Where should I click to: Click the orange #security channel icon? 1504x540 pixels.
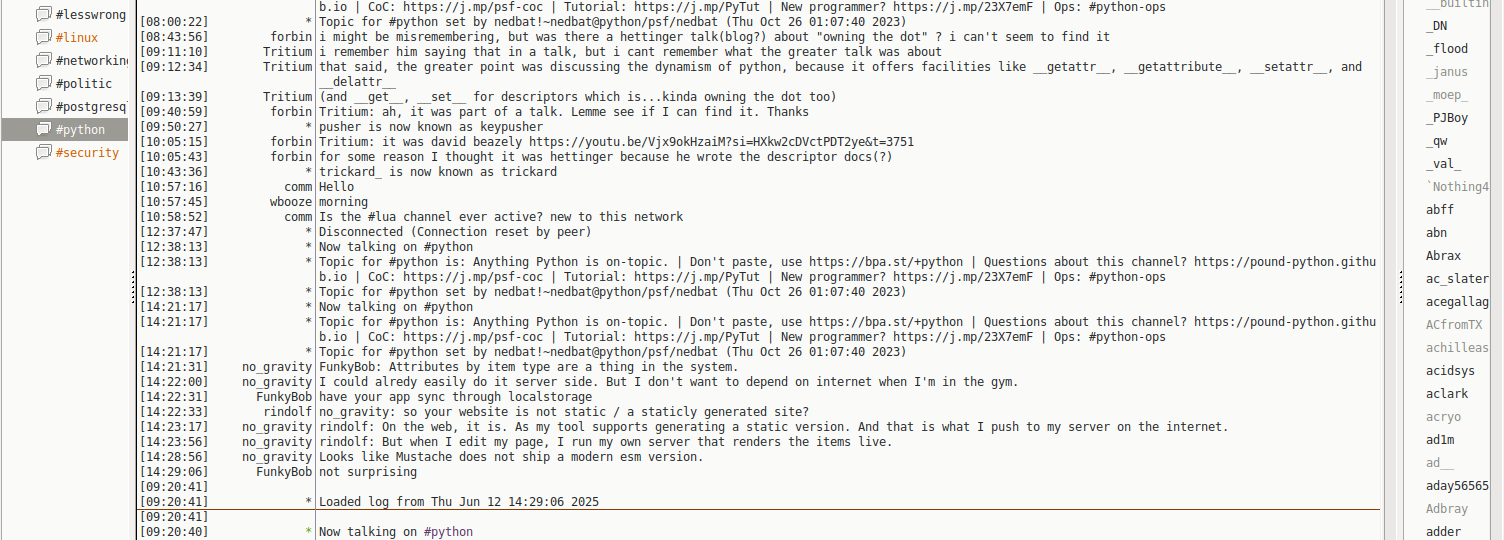(43, 152)
